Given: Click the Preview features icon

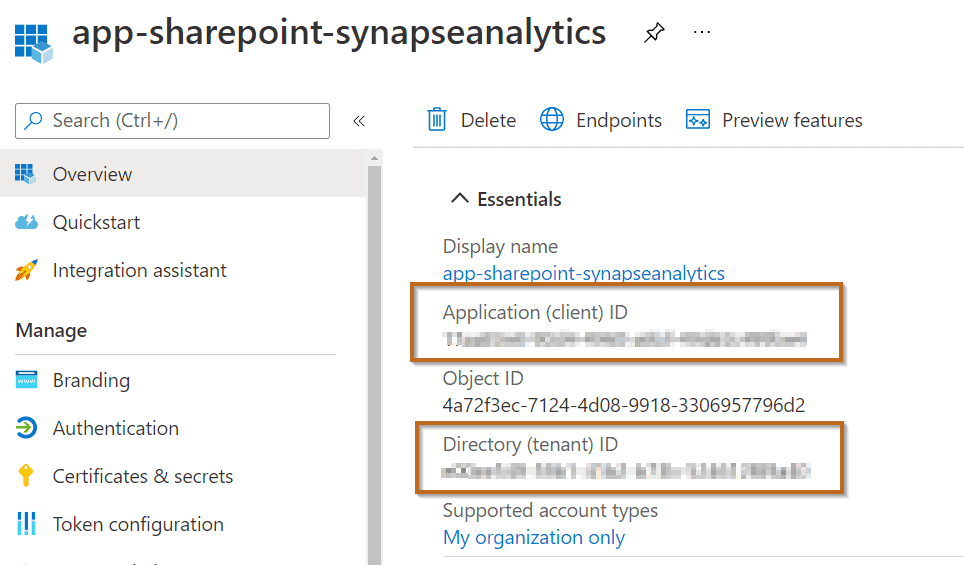Looking at the screenshot, I should pyautogui.click(x=698, y=120).
